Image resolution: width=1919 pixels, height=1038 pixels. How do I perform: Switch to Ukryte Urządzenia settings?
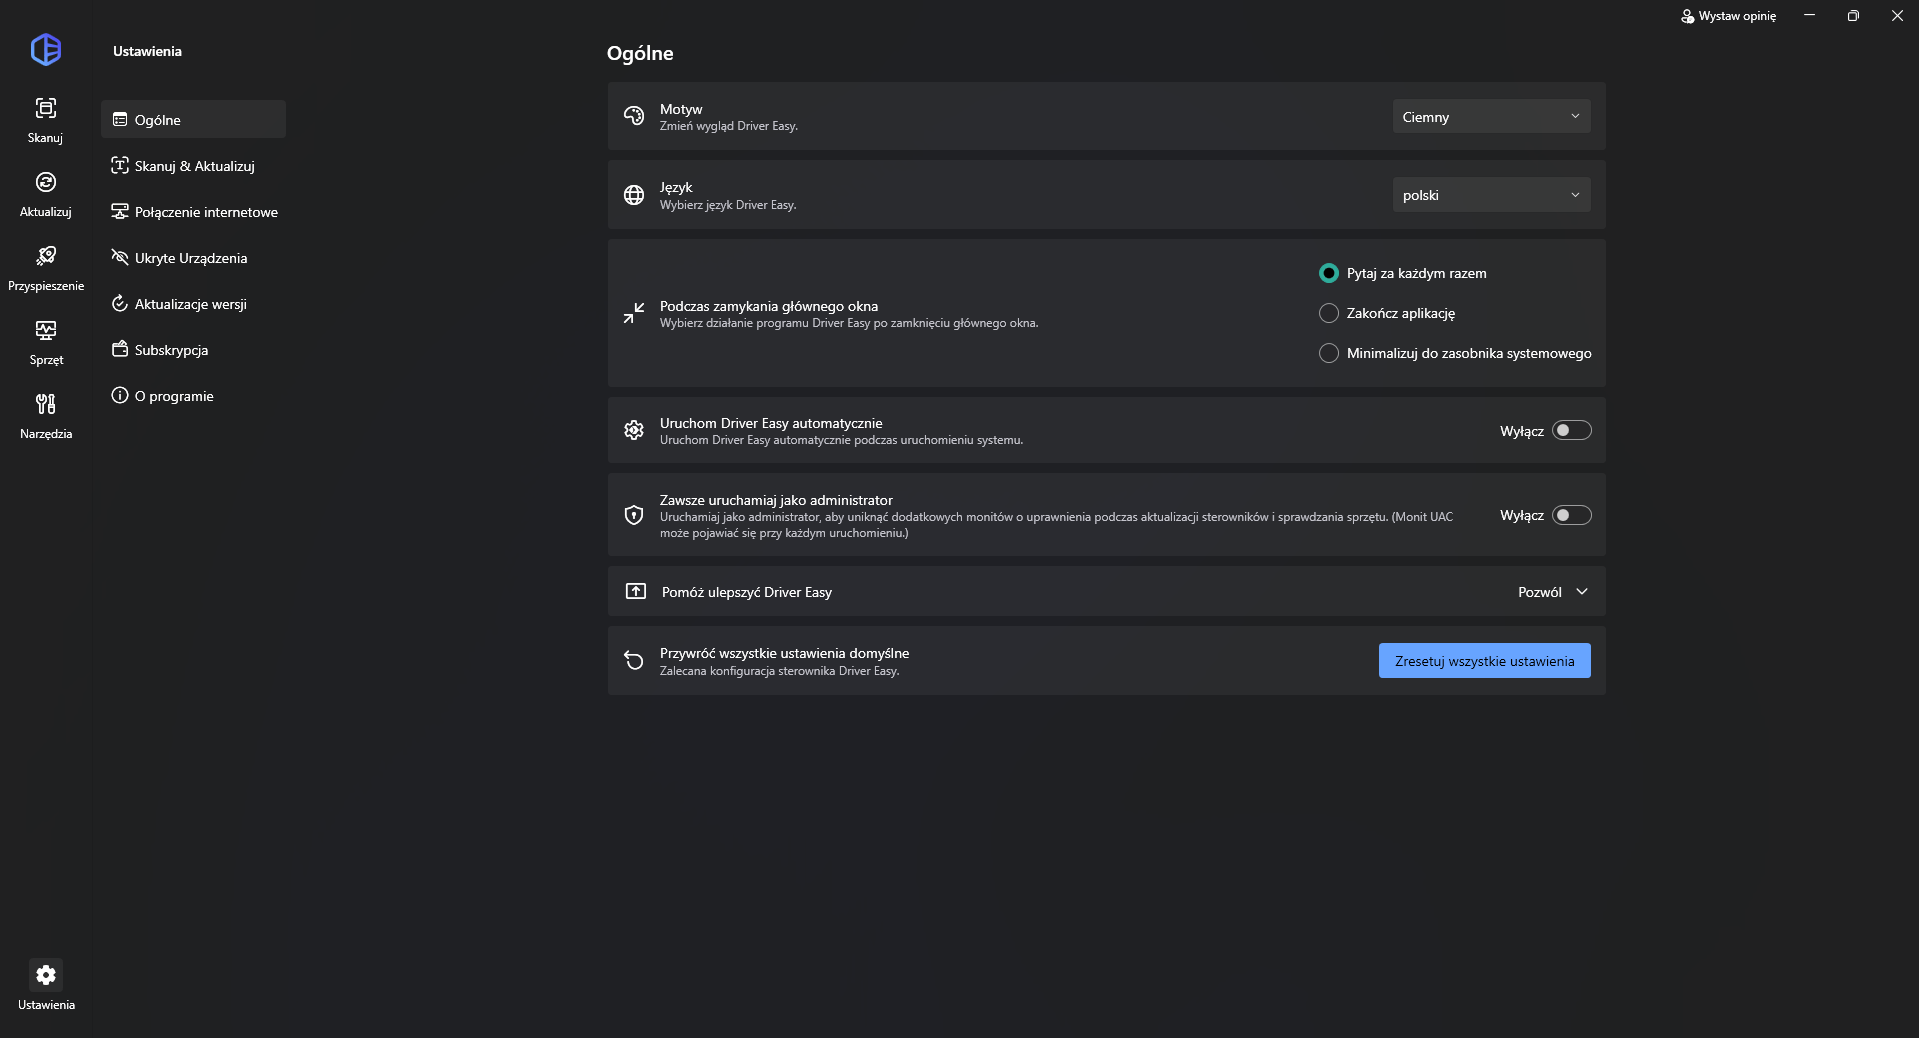(x=193, y=257)
